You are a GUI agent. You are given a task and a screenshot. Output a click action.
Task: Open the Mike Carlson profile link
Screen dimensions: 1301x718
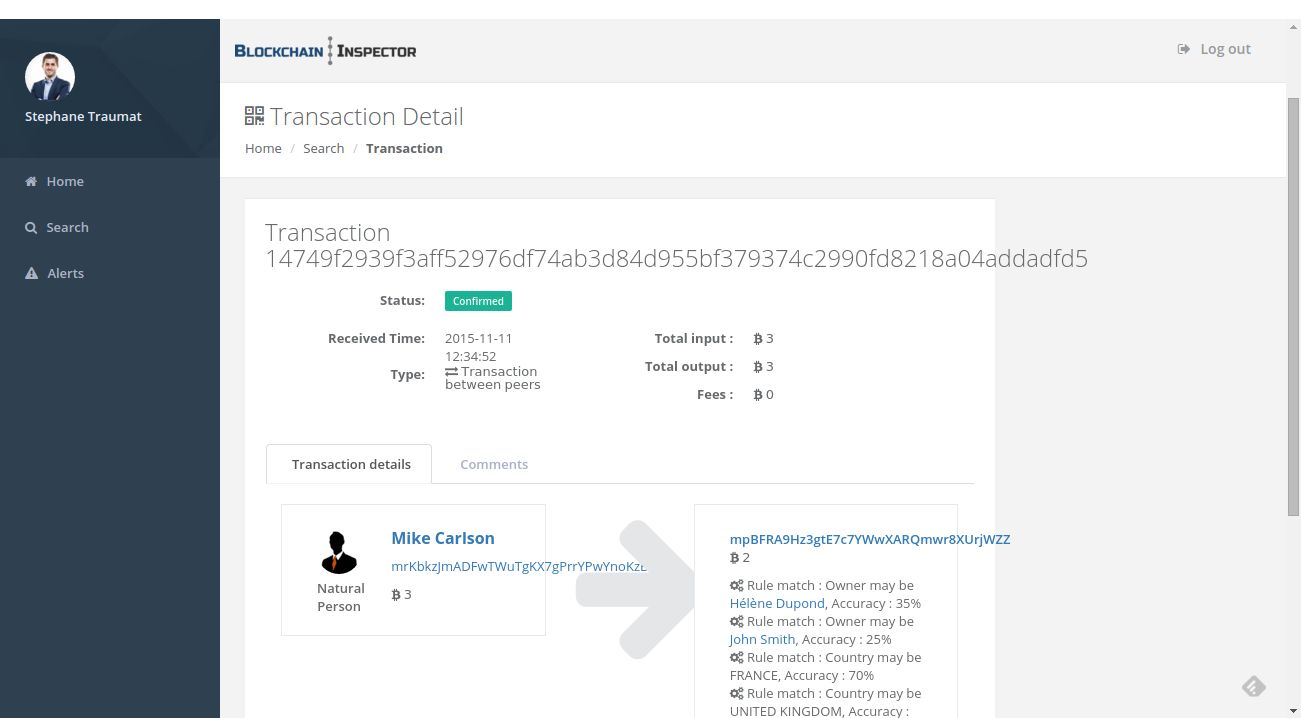(x=443, y=538)
